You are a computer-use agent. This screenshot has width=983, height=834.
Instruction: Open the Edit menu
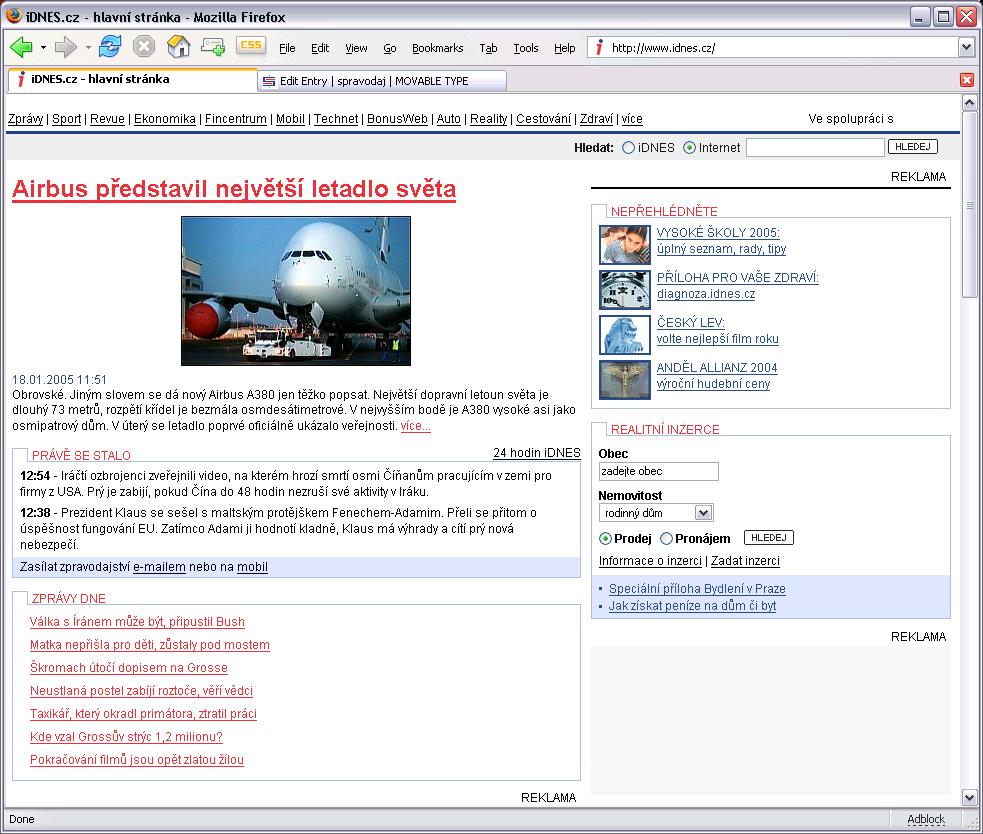[320, 48]
